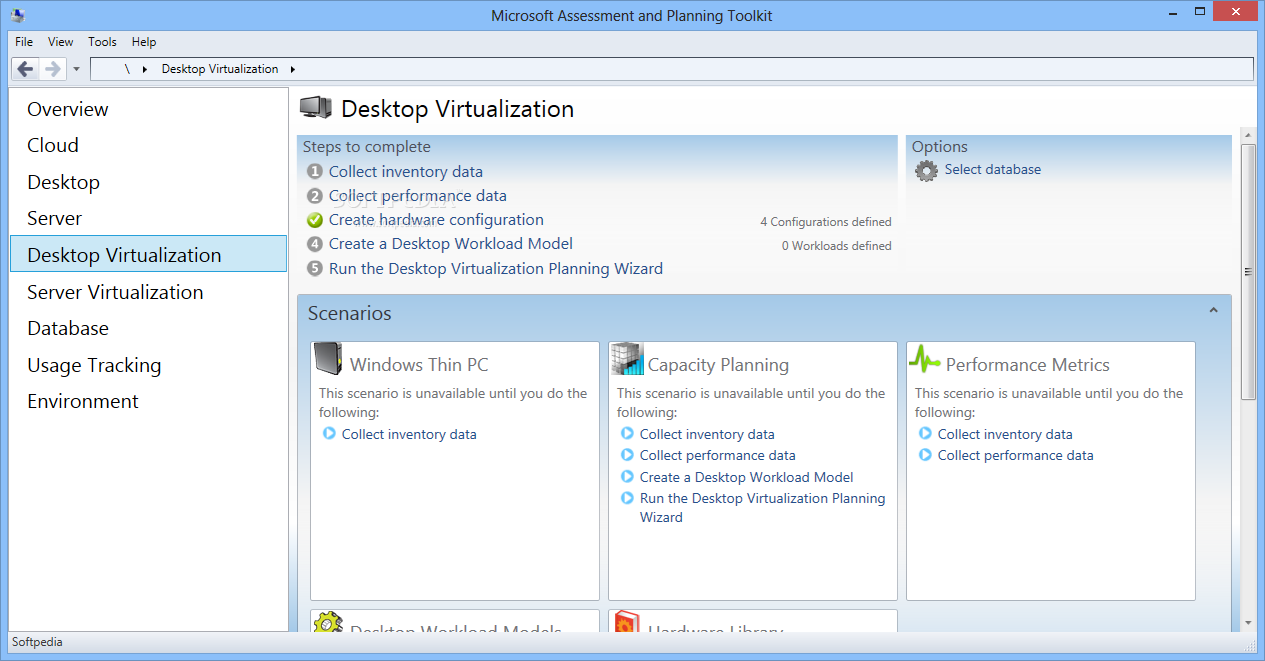Click the Hardware Library red icon
1265x661 pixels.
(x=626, y=622)
